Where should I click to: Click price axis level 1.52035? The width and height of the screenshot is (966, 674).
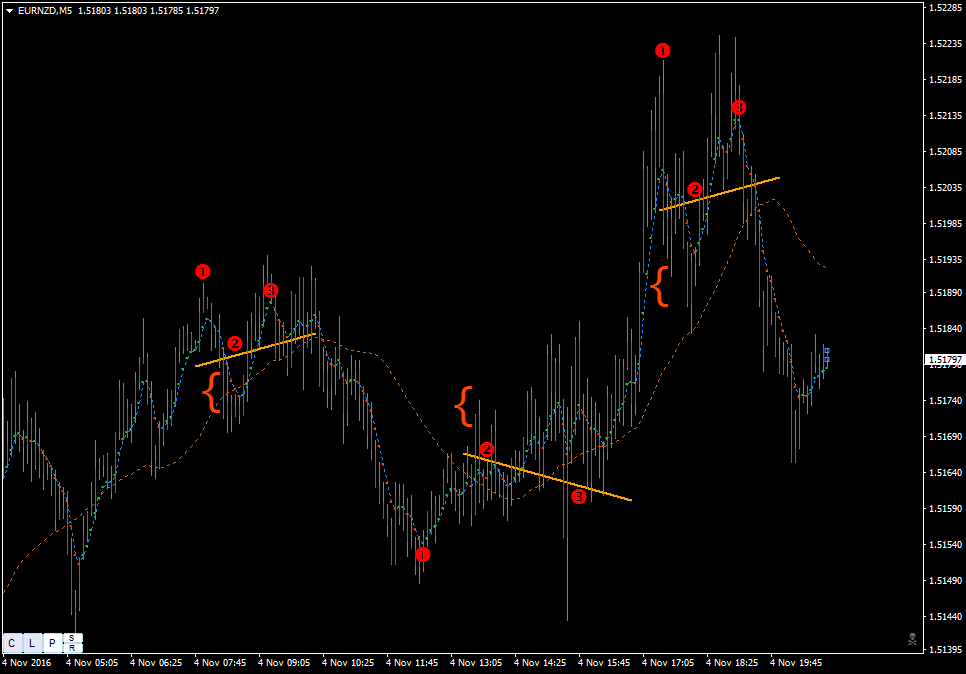945,187
